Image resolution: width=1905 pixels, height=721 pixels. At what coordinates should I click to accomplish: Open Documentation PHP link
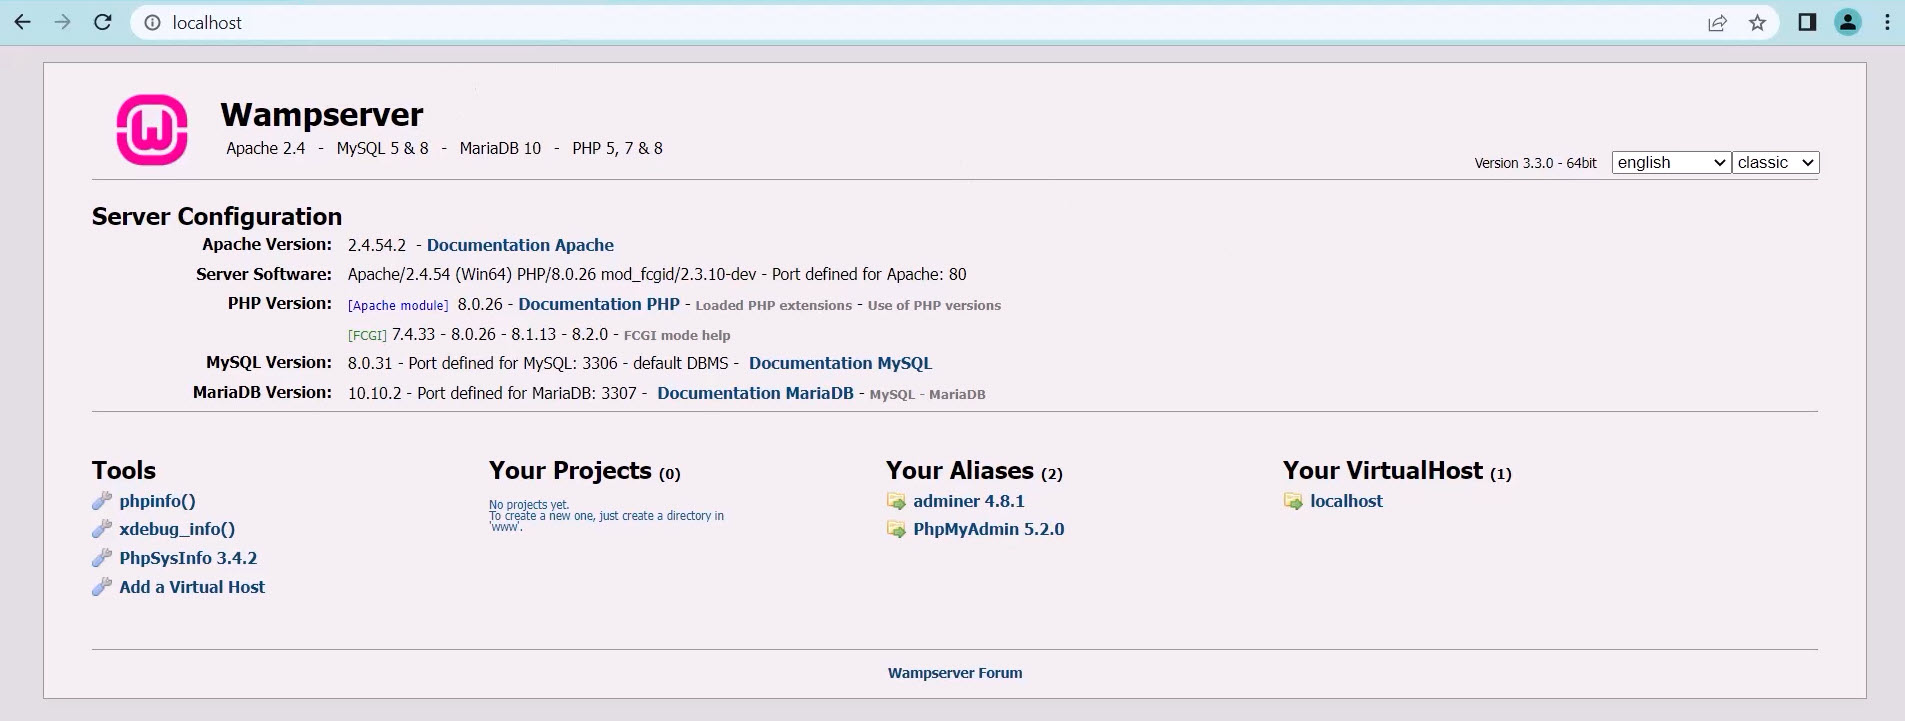[599, 304]
